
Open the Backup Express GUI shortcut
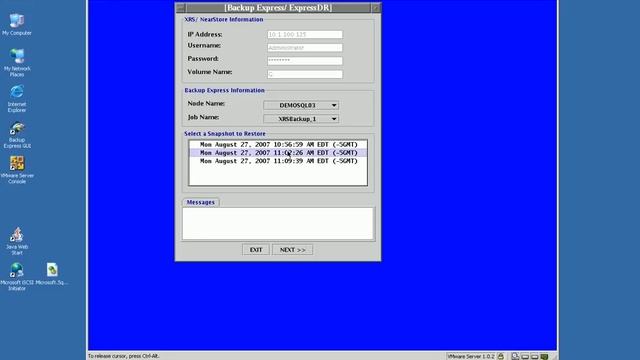(x=17, y=135)
